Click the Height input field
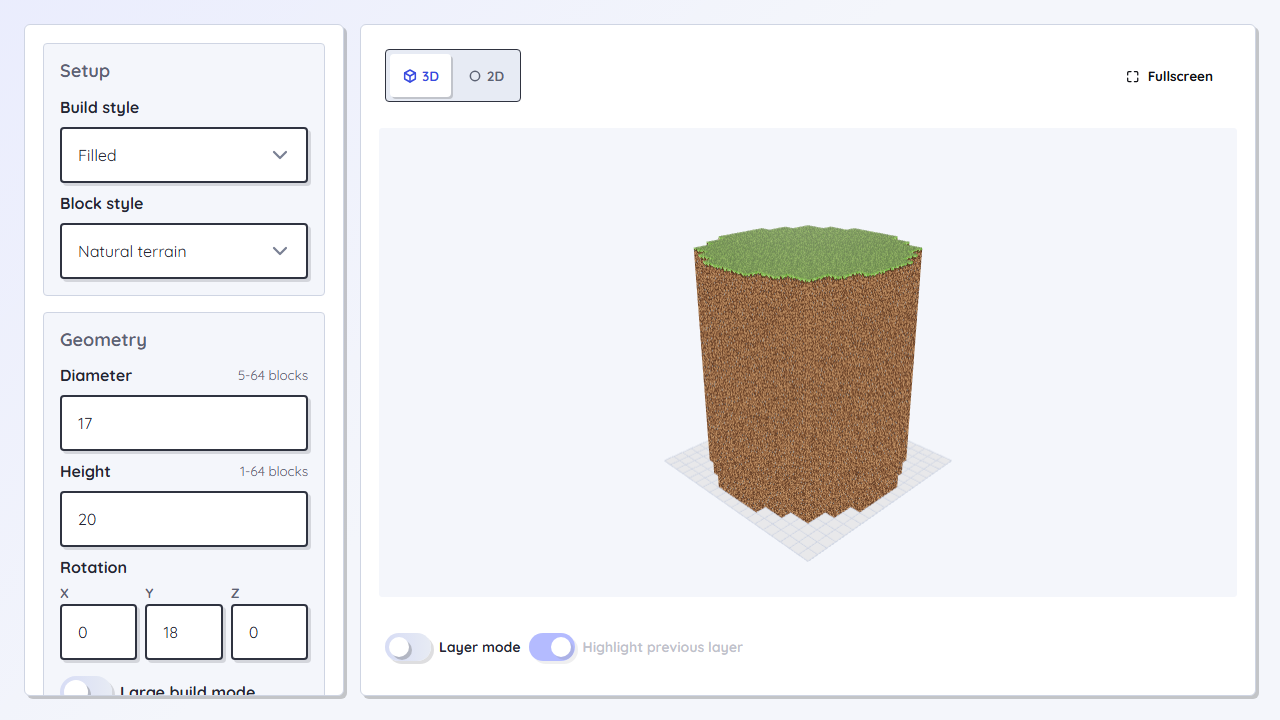The height and width of the screenshot is (720, 1280). click(x=184, y=519)
